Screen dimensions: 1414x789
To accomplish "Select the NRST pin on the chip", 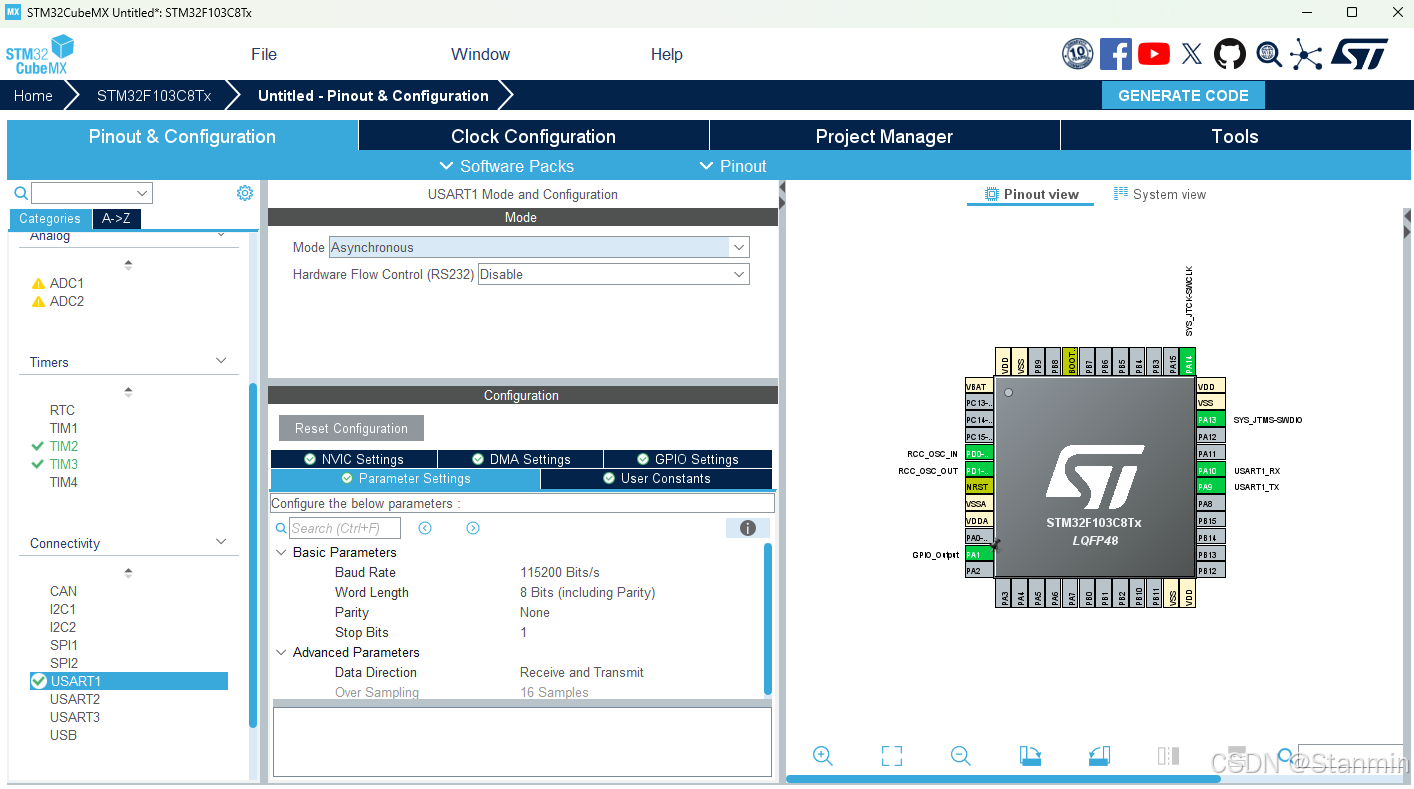I will [x=979, y=487].
